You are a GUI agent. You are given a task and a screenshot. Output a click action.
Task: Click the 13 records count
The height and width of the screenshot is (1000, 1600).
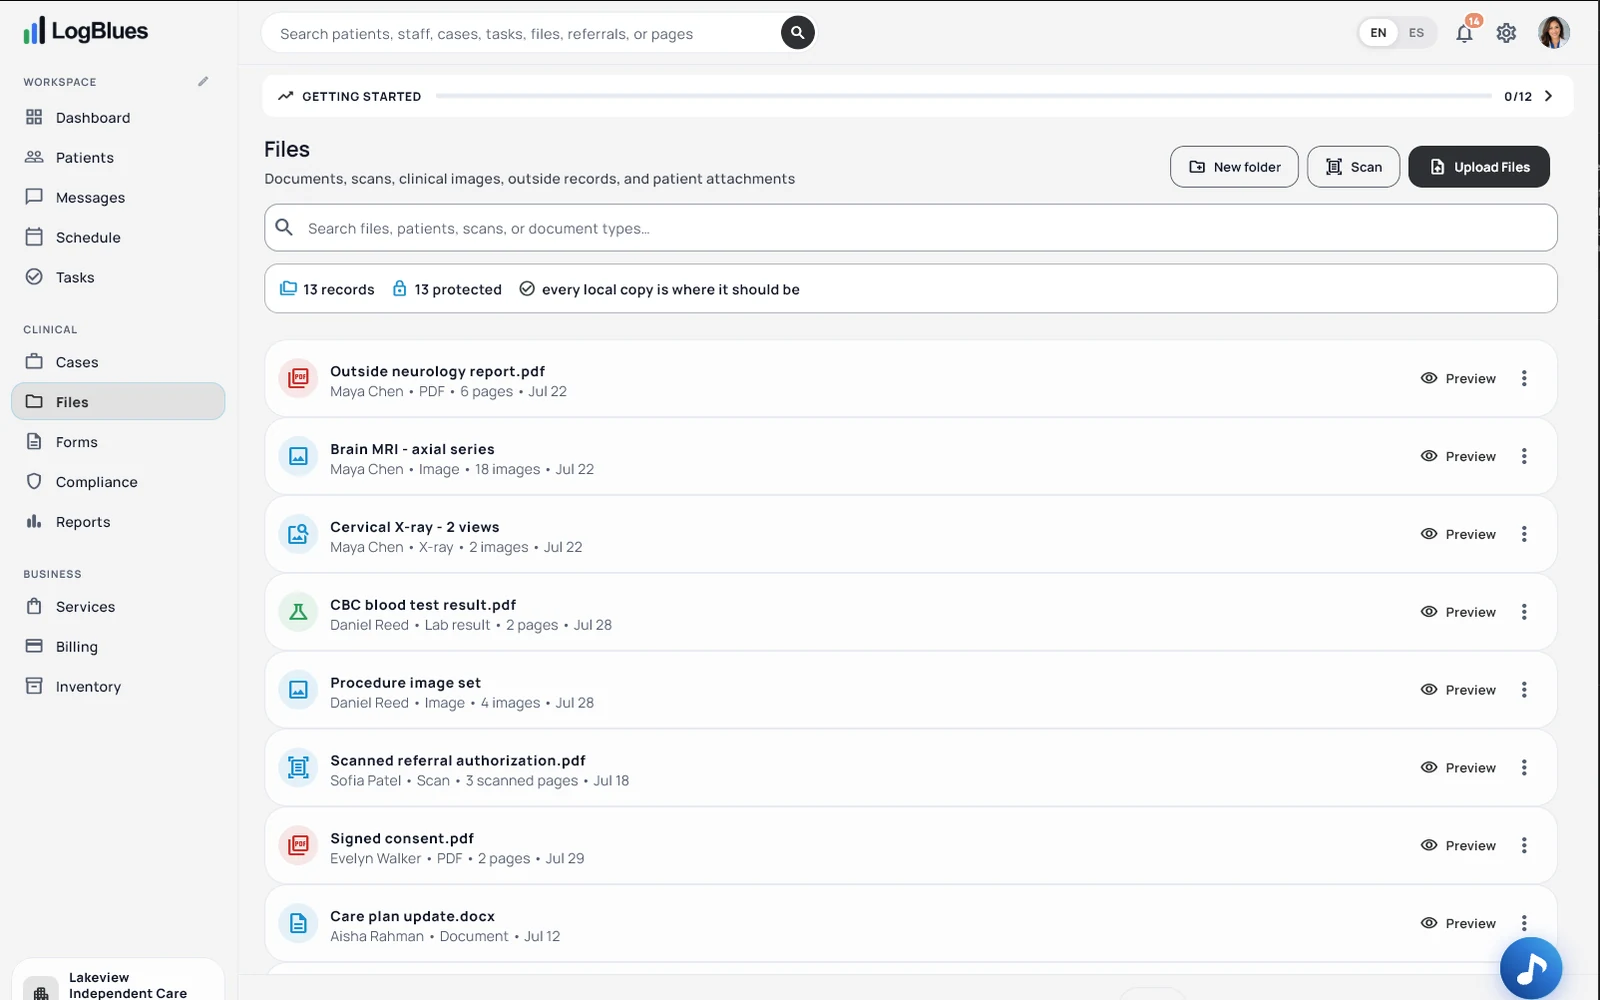(x=327, y=289)
